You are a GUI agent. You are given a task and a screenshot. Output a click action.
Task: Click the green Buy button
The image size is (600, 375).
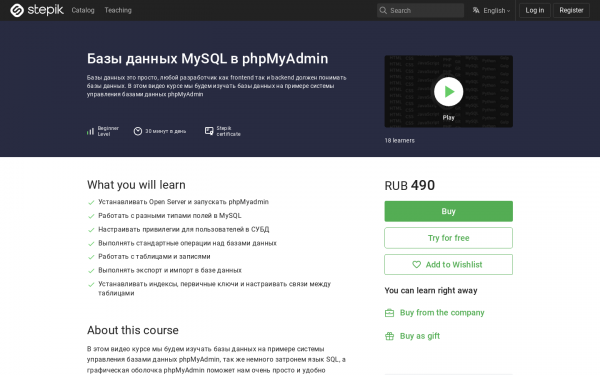pos(448,211)
